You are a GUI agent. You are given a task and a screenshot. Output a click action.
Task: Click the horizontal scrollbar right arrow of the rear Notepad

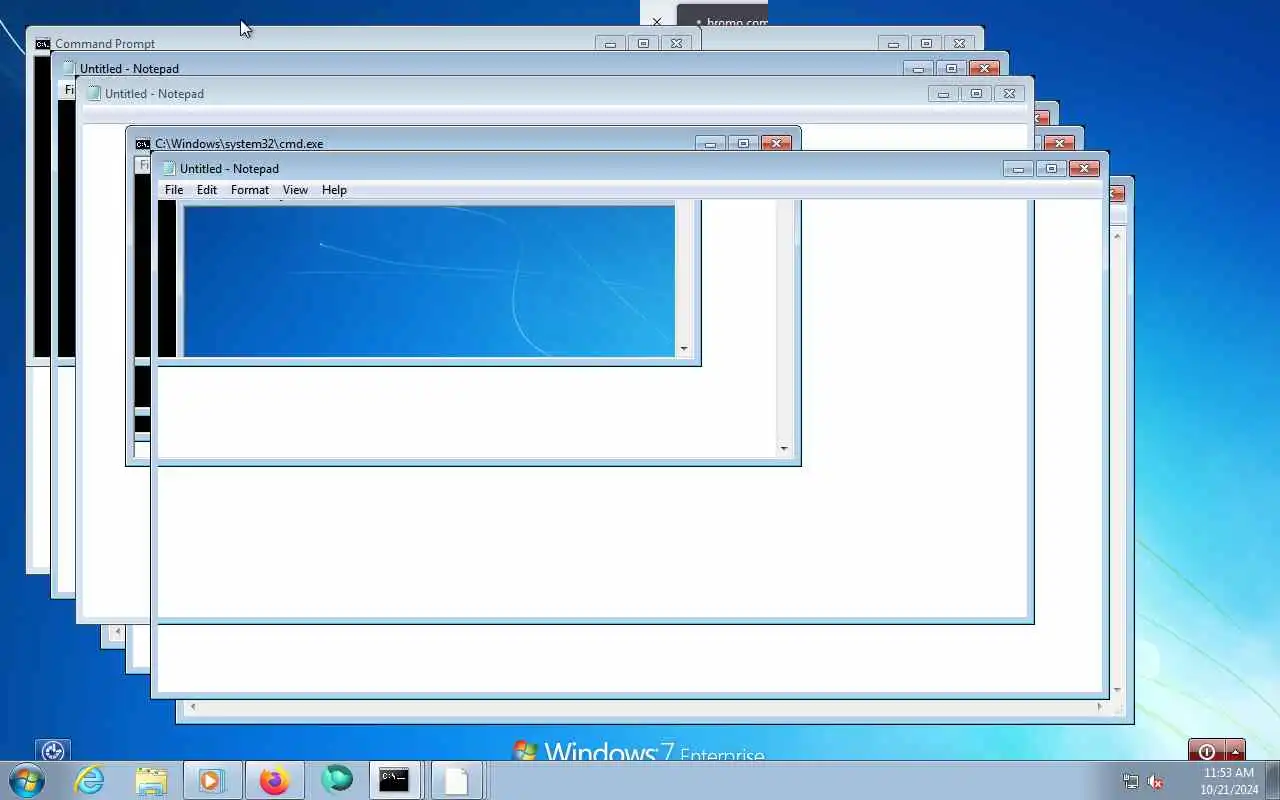pos(1099,707)
